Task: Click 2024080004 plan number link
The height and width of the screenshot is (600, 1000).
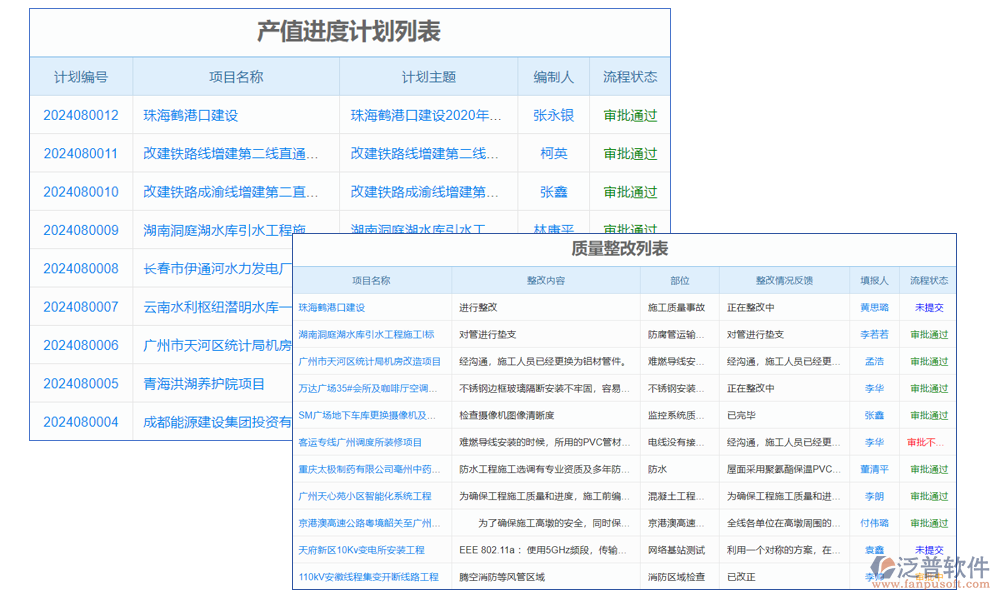Action: 81,421
